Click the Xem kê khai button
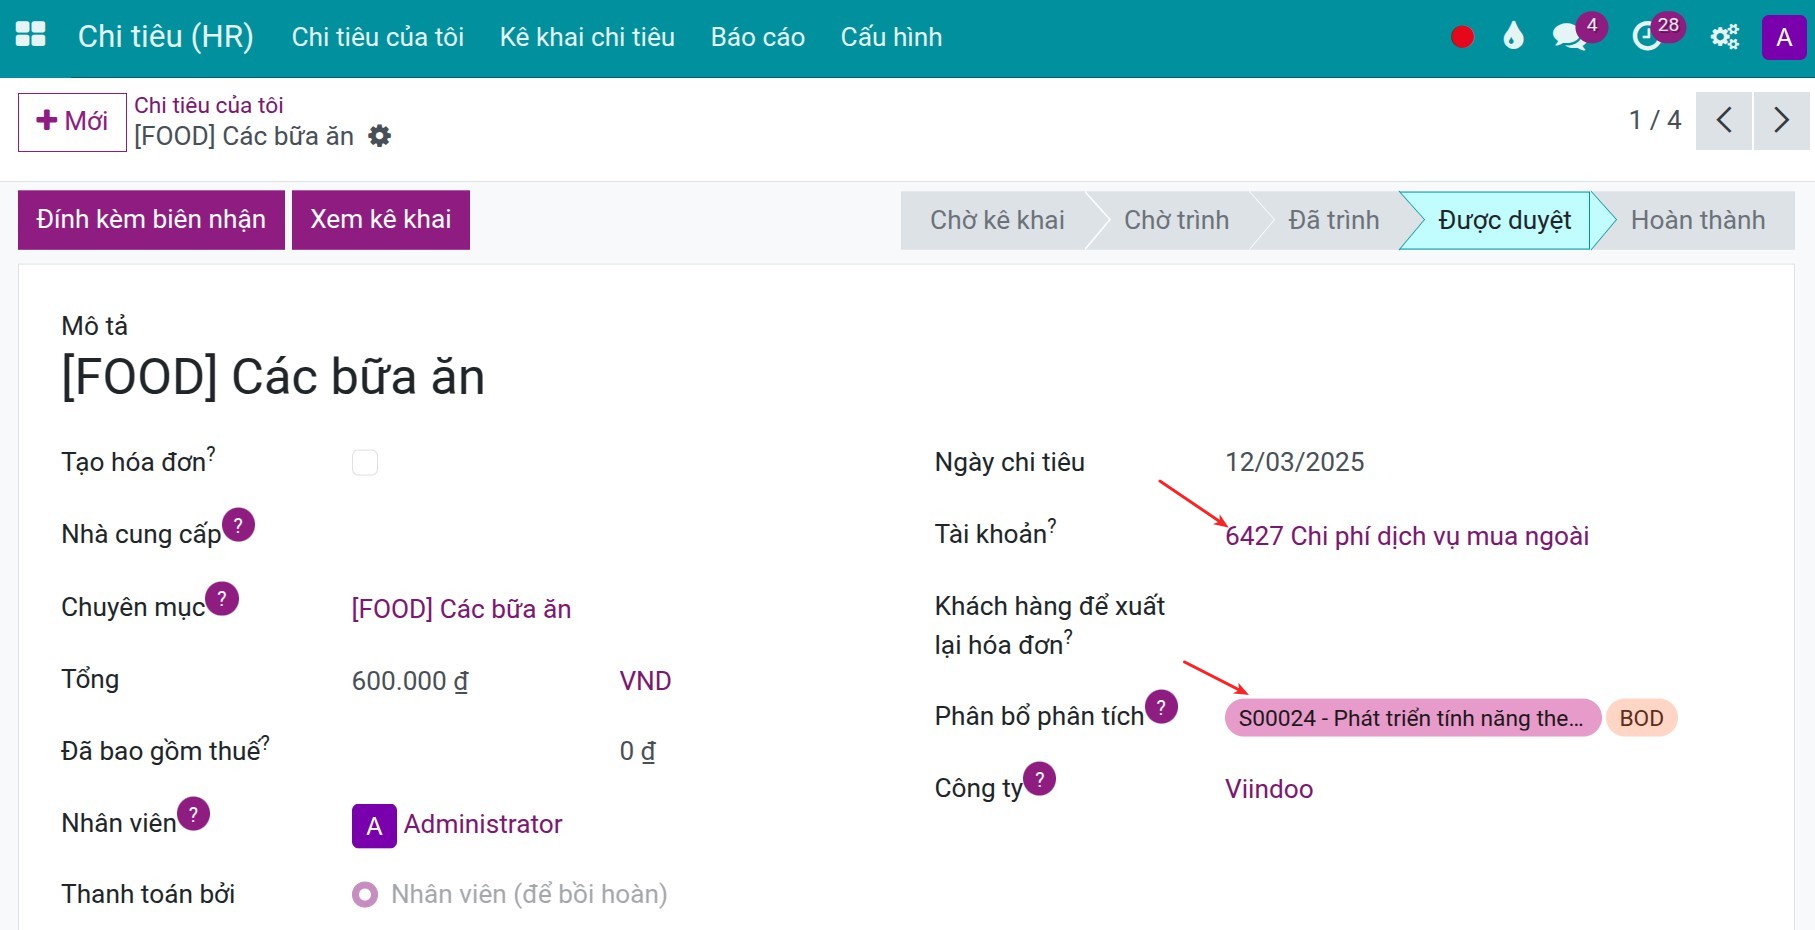Image resolution: width=1815 pixels, height=930 pixels. click(380, 220)
